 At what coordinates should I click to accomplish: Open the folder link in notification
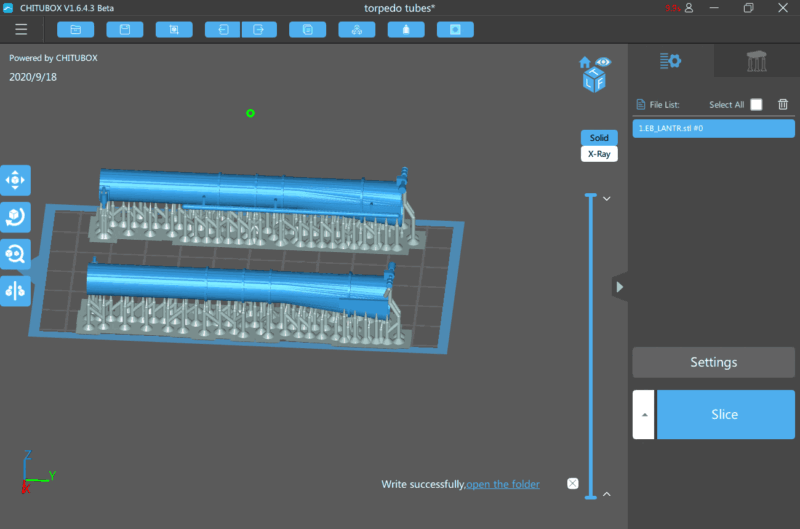tap(503, 484)
